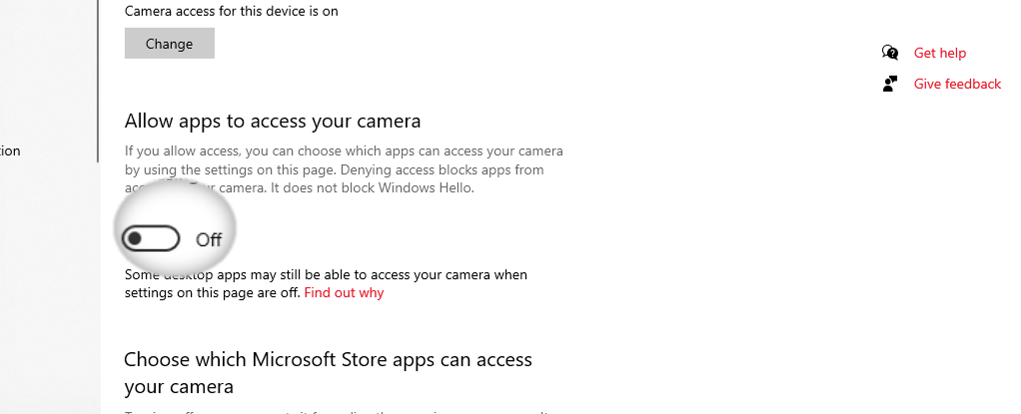This screenshot has width=1021, height=414.
Task: Click the "Windows Hello" text in the description
Action: pos(439,187)
